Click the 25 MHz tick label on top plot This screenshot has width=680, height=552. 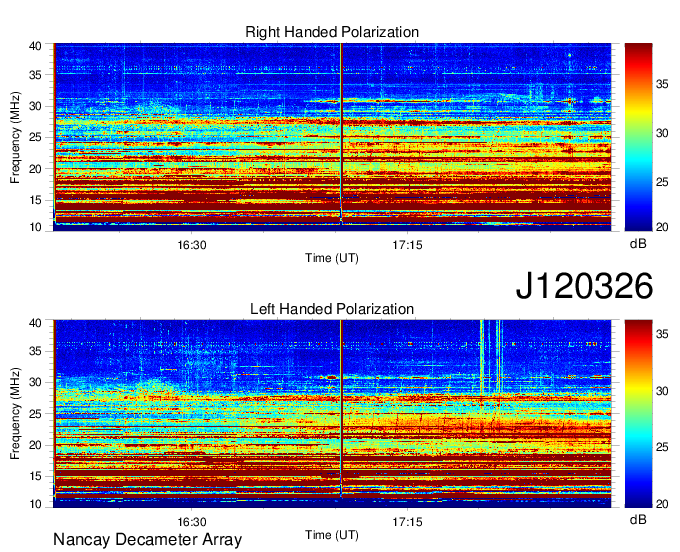pos(35,137)
